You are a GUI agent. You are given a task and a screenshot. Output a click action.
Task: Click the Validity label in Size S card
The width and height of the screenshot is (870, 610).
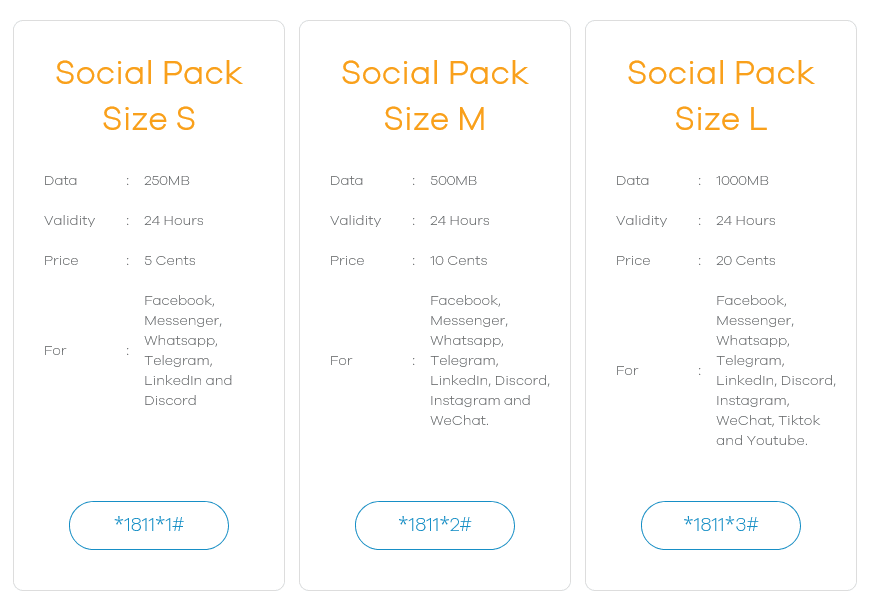click(70, 221)
